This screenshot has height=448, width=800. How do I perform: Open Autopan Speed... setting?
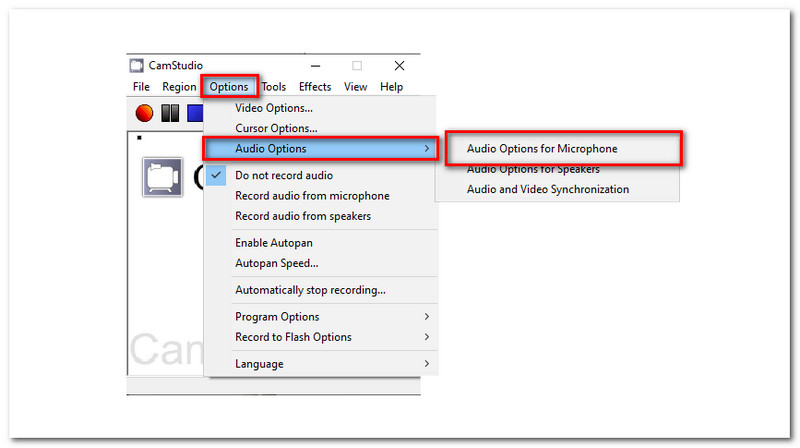[x=320, y=263]
